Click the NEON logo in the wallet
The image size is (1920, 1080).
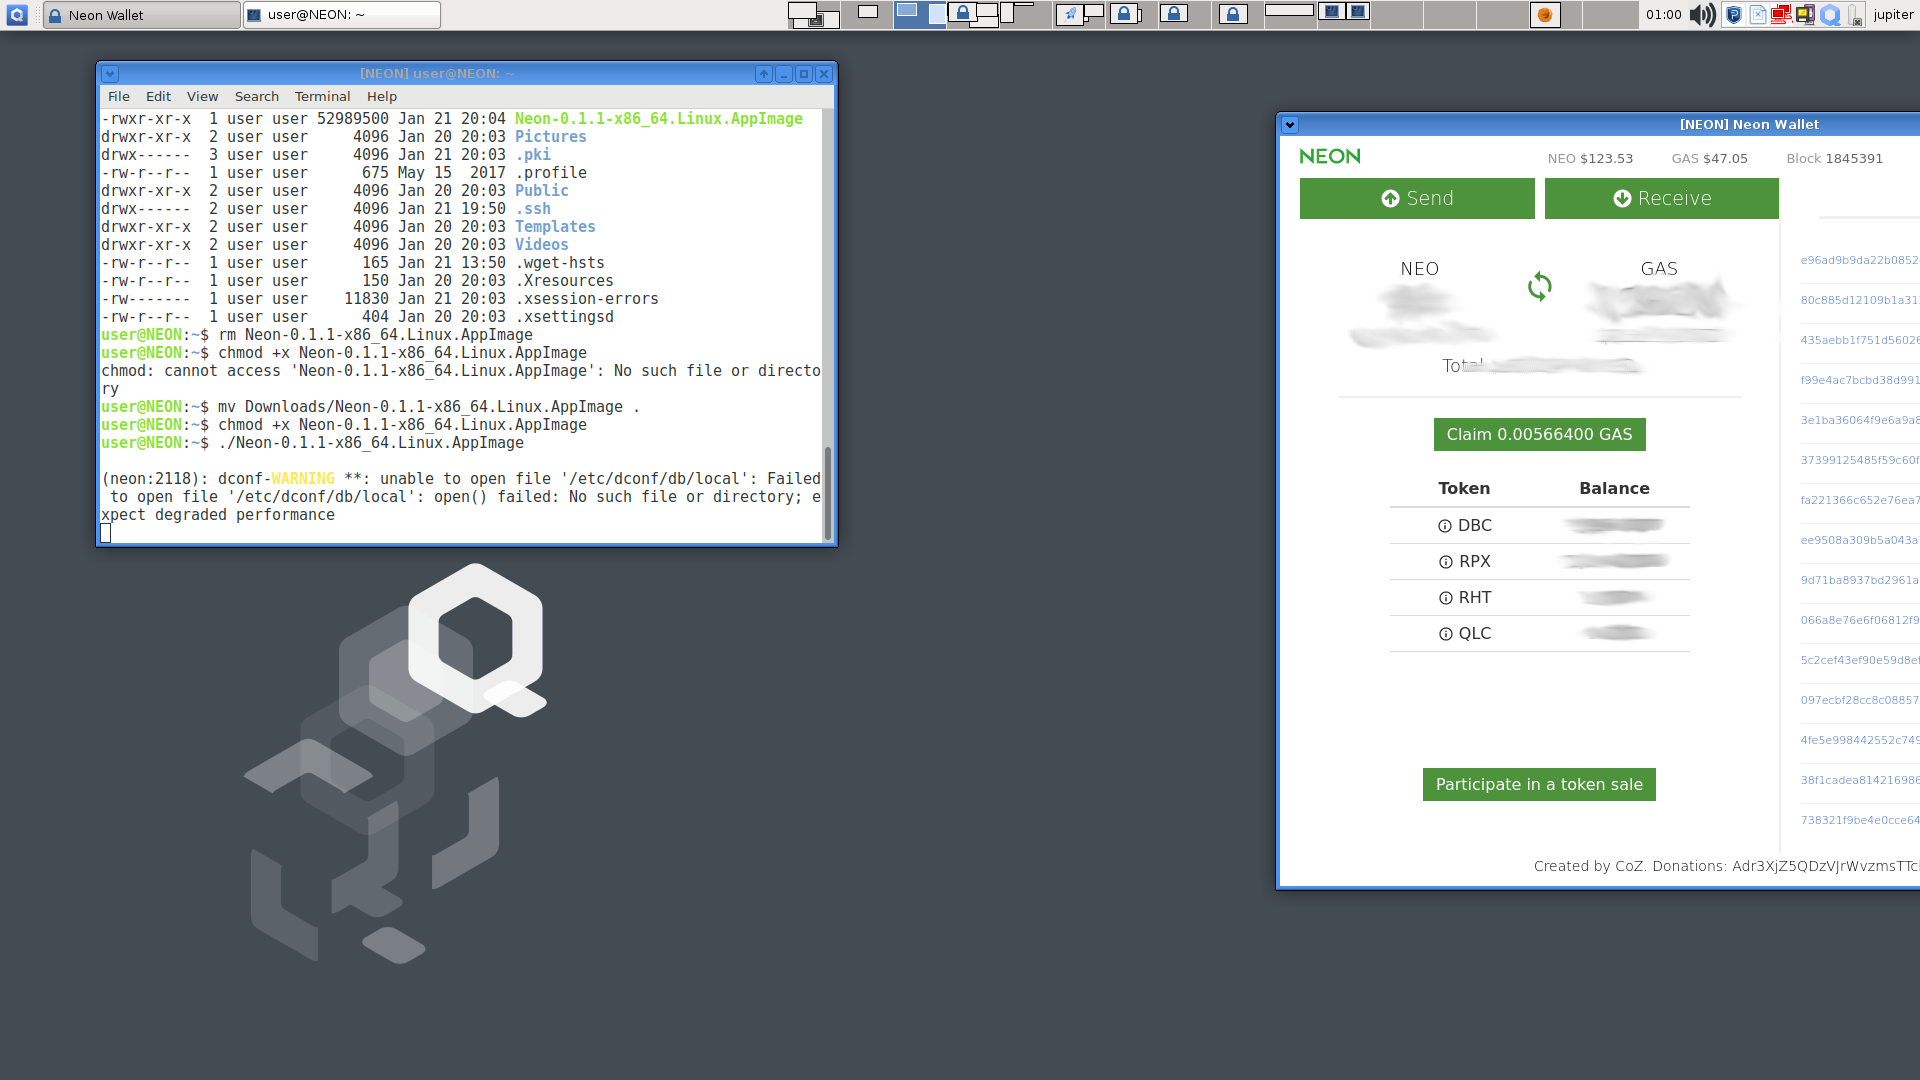(x=1330, y=156)
